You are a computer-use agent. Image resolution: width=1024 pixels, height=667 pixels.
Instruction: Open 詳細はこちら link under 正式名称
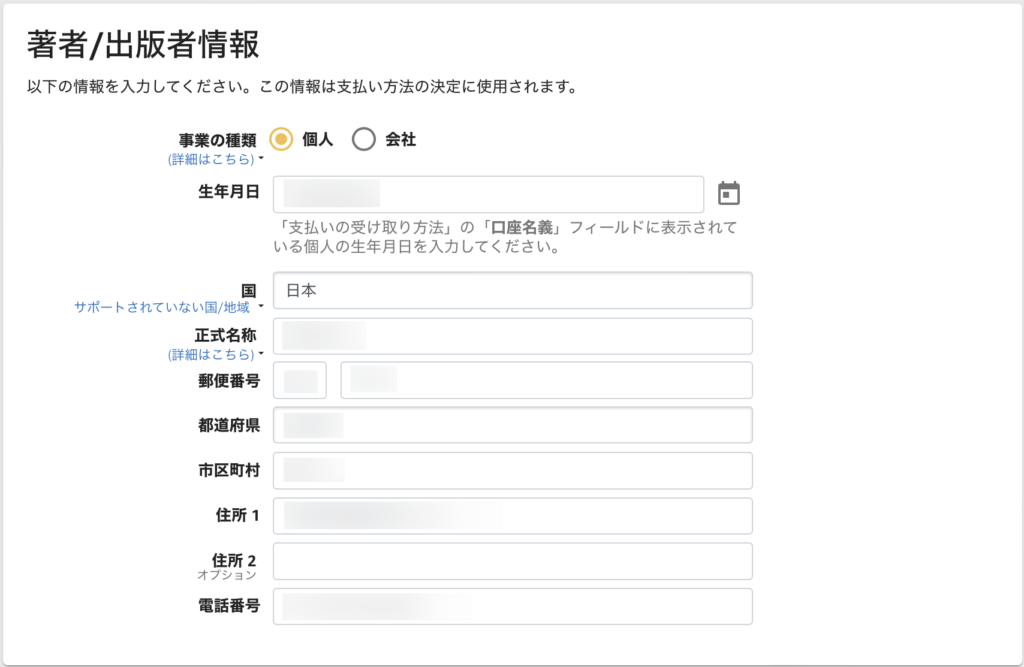tap(211, 354)
